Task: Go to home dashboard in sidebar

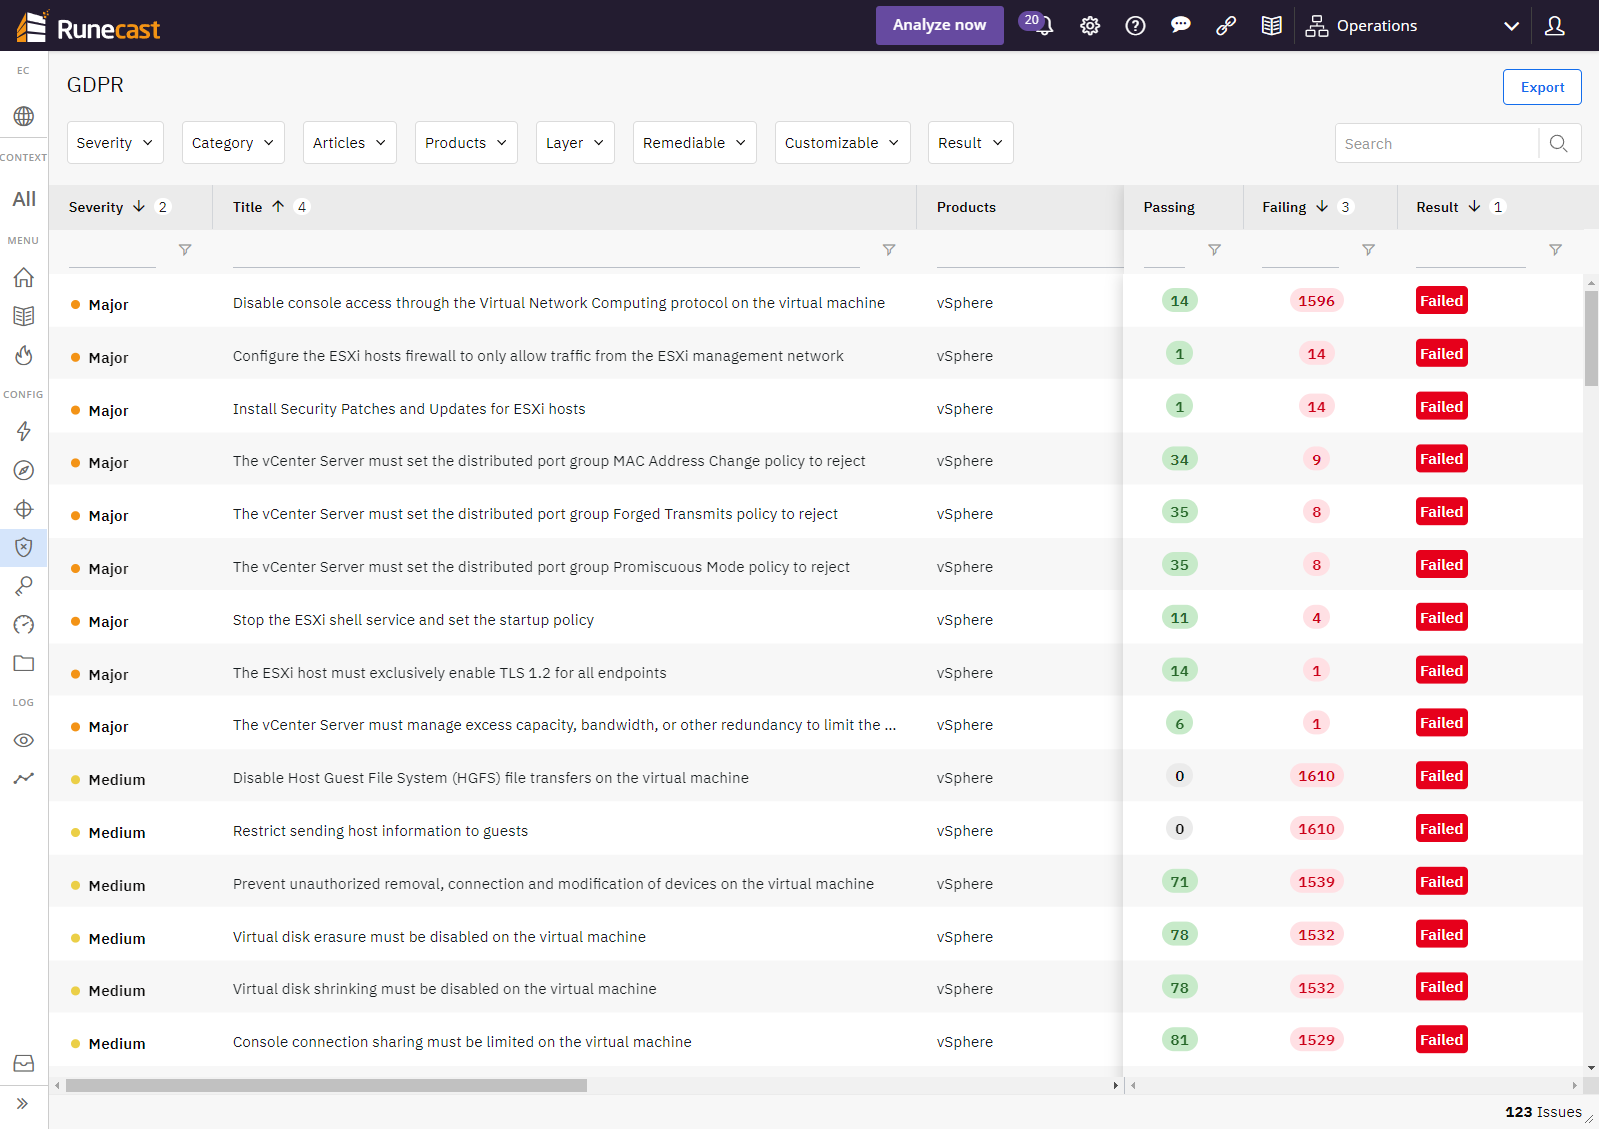Action: click(x=24, y=277)
